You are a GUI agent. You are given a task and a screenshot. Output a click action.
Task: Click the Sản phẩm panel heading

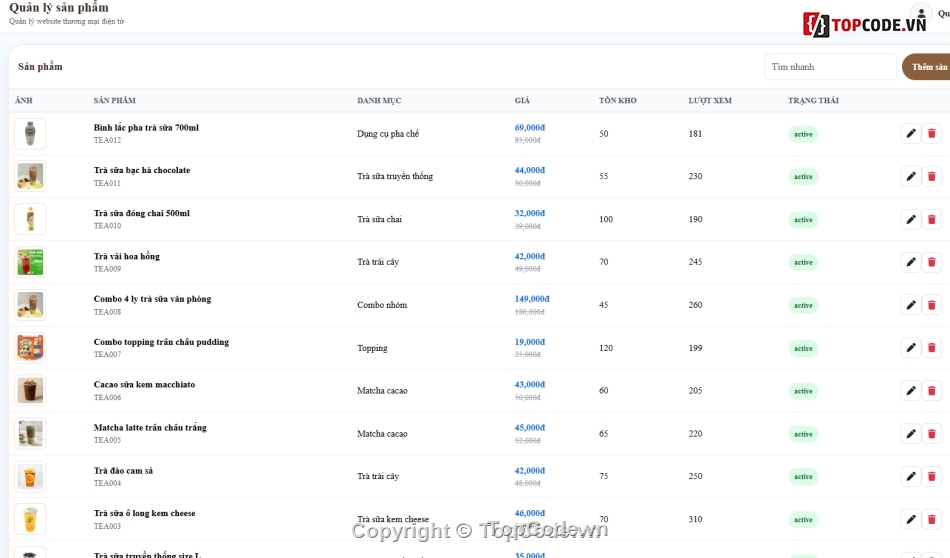tap(40, 67)
